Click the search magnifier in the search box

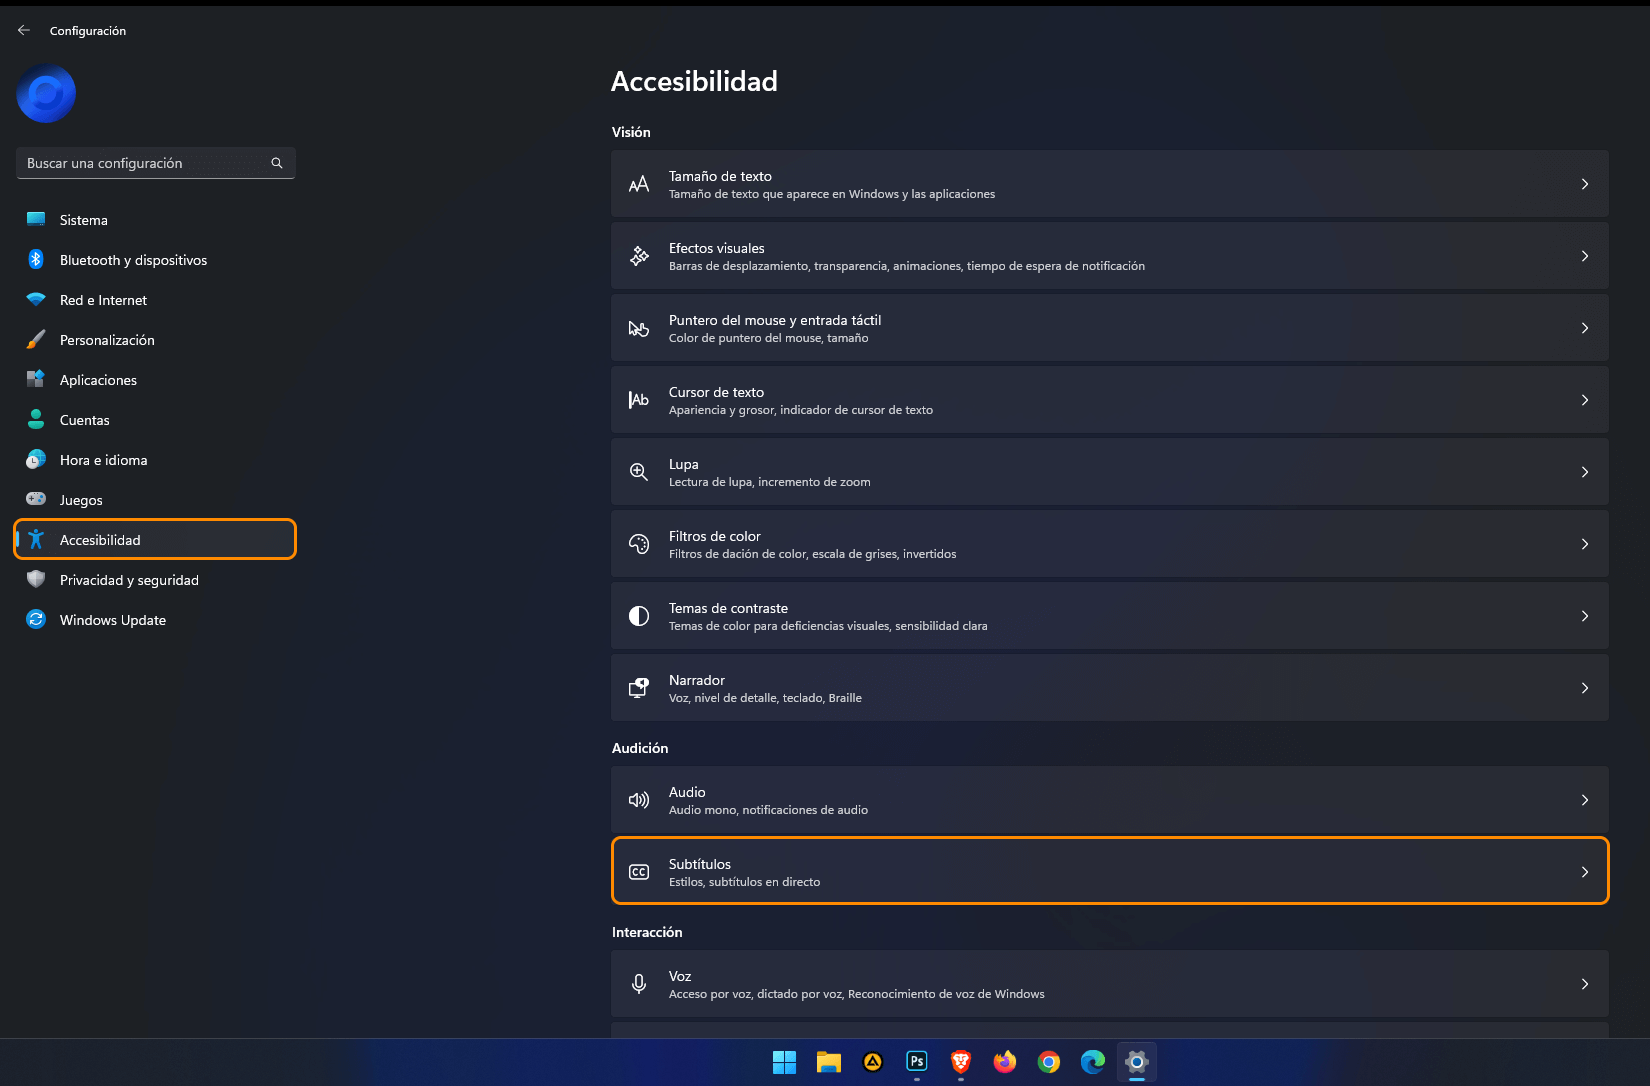click(276, 162)
